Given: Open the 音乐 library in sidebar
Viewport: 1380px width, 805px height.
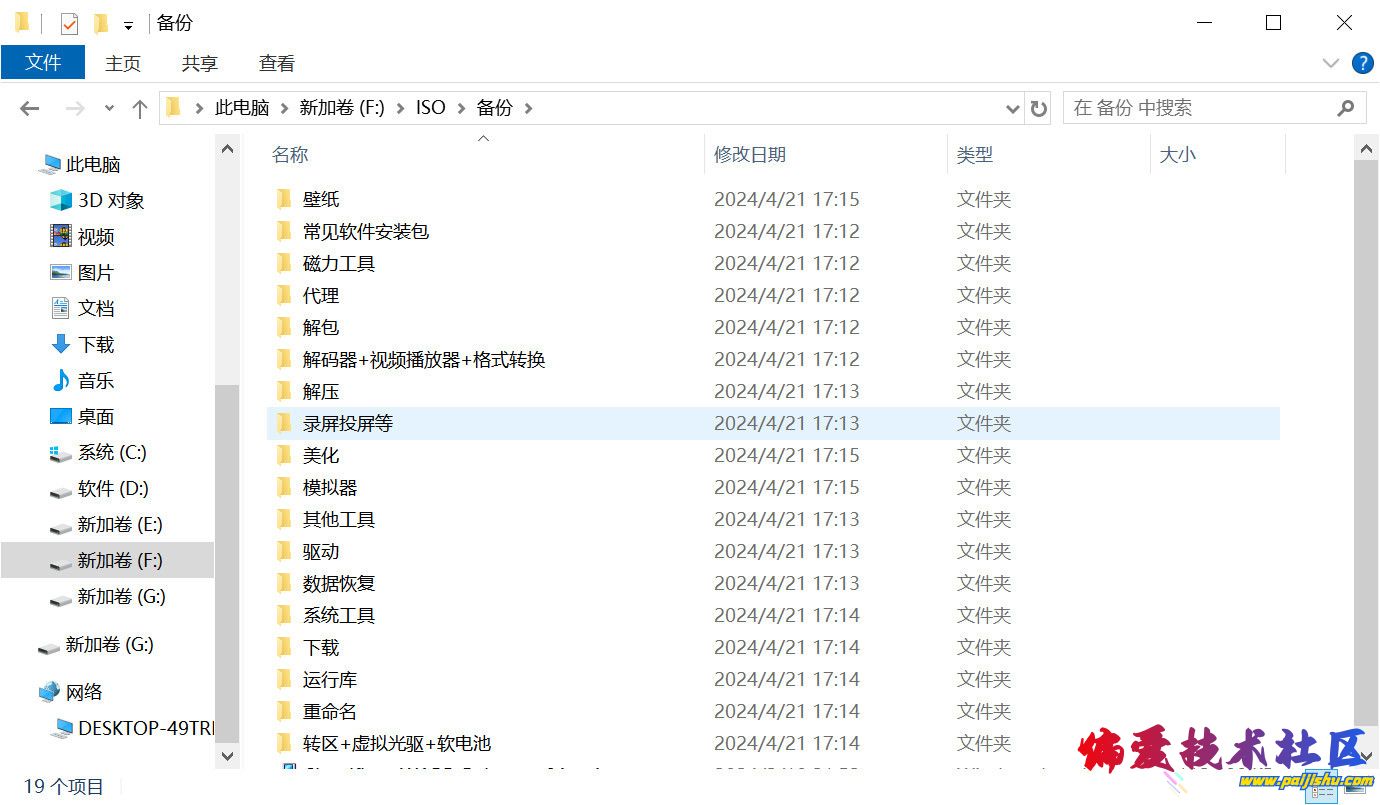Looking at the screenshot, I should click(96, 380).
